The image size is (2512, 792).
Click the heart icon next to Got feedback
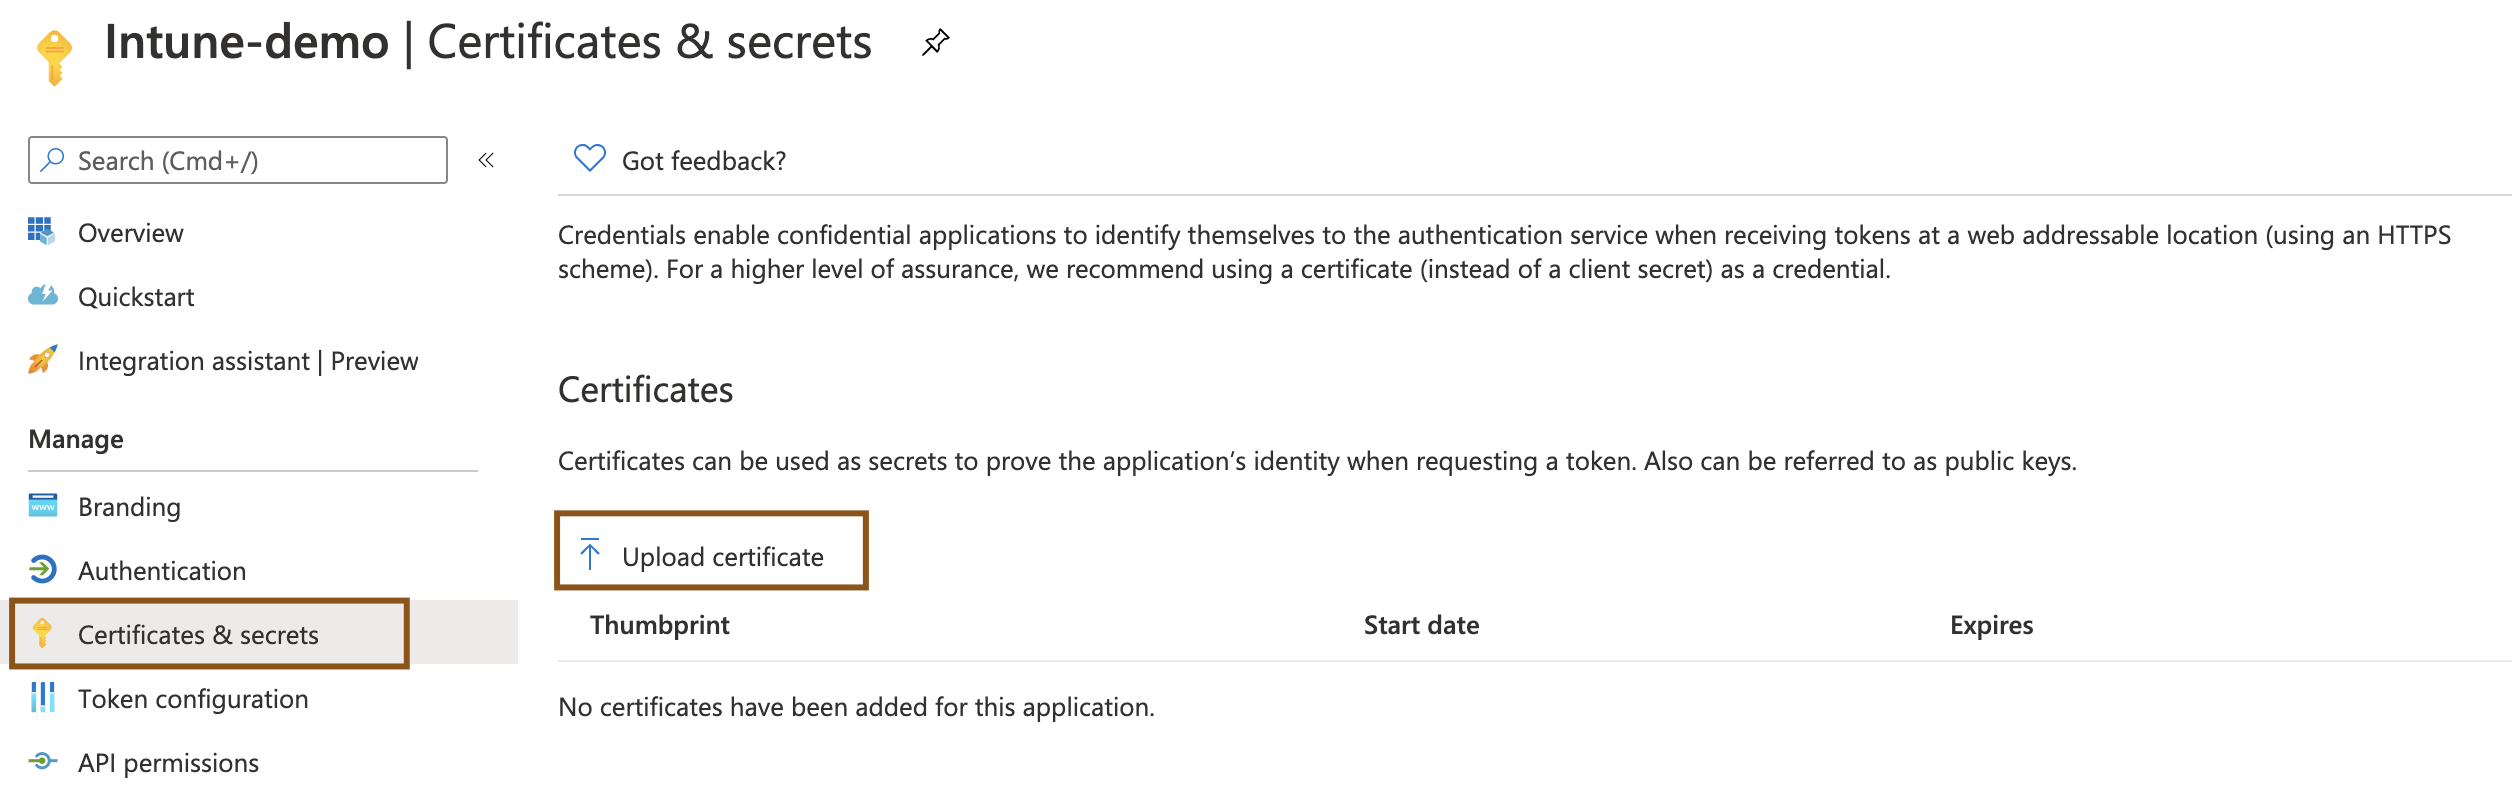point(589,157)
